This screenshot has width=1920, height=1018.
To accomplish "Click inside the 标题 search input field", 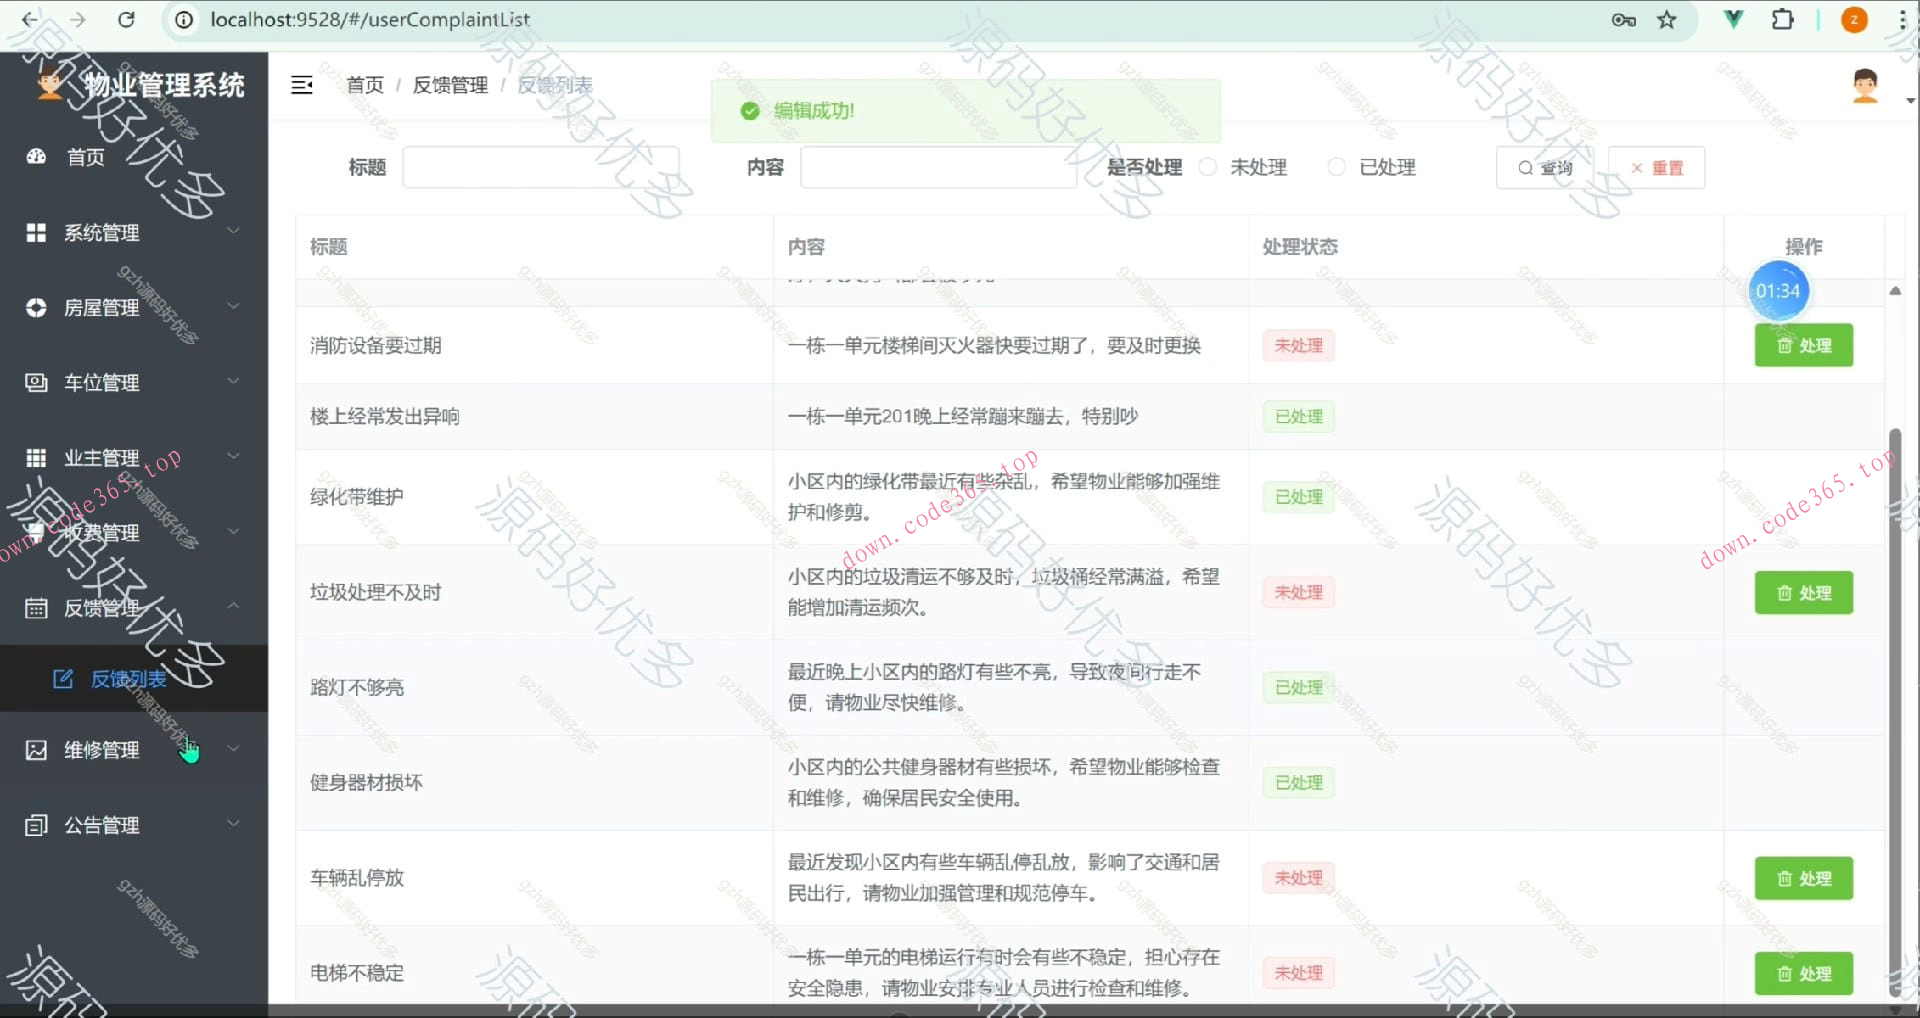I will [x=540, y=167].
